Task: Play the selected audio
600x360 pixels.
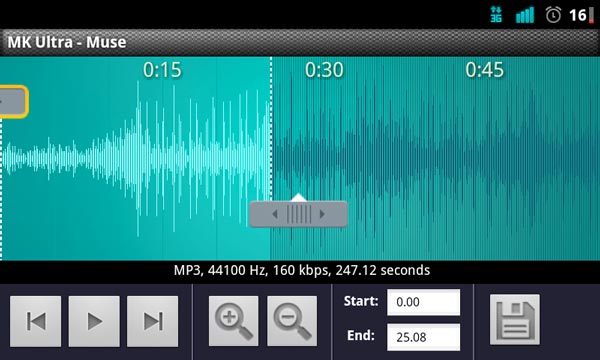Action: [94, 321]
